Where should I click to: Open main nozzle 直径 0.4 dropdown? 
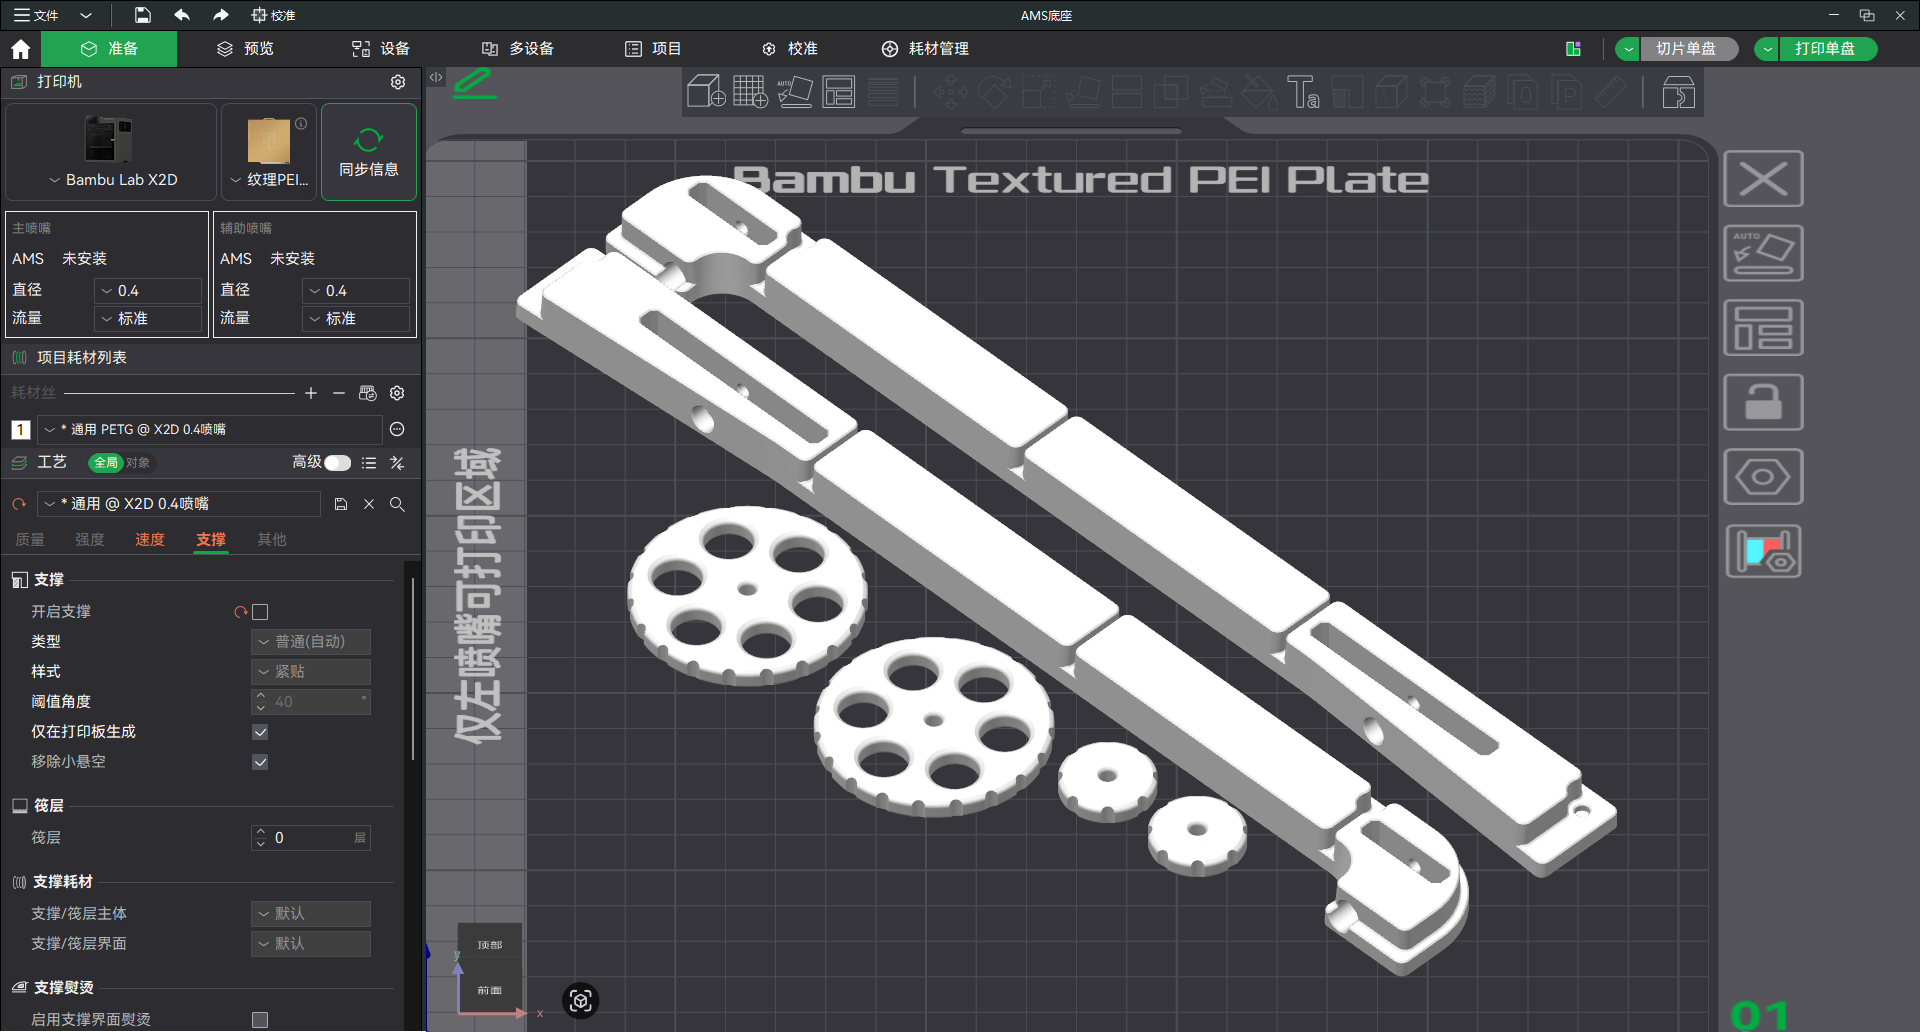148,291
